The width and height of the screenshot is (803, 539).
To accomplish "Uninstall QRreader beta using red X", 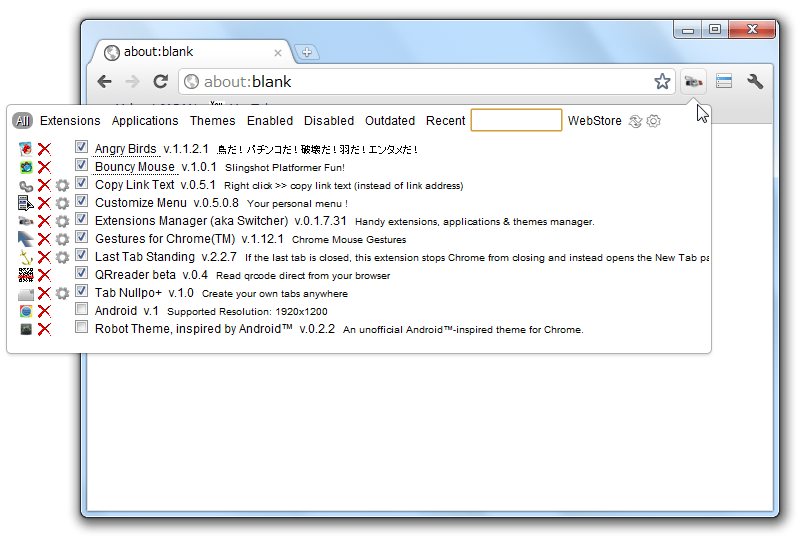I will [x=45, y=275].
